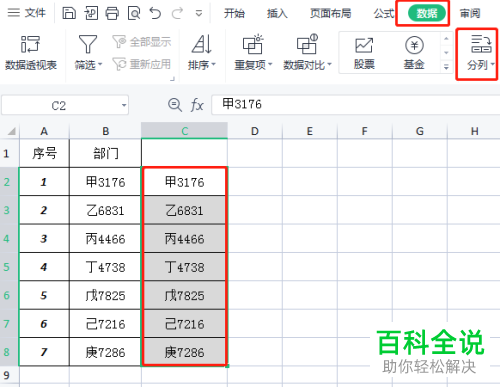Click the redo arrow icon
This screenshot has height=387, width=500.
click(x=177, y=13)
